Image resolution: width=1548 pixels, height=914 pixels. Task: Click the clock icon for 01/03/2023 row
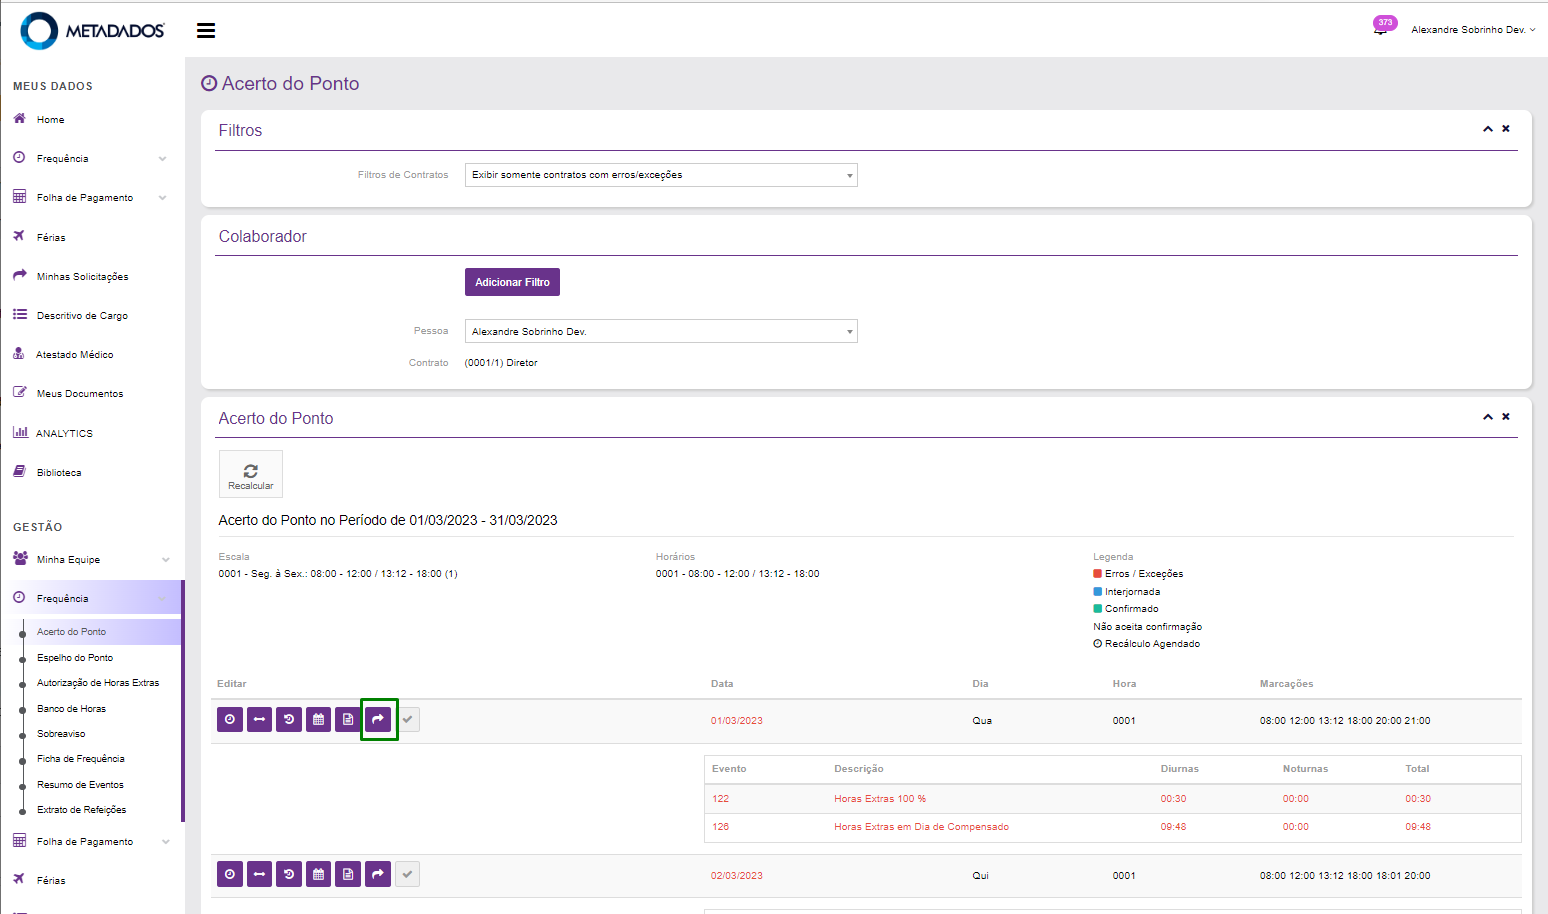pyautogui.click(x=230, y=719)
